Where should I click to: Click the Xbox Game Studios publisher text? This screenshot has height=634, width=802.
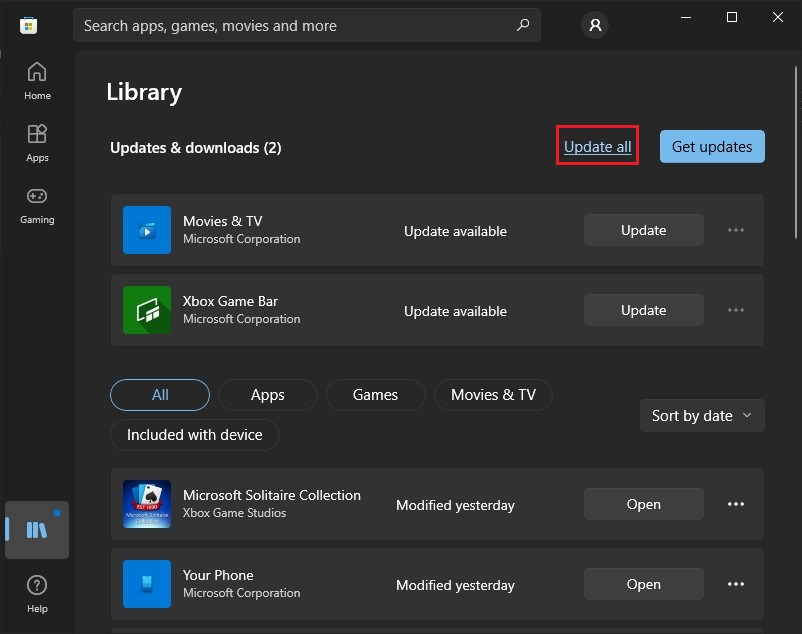tap(234, 513)
